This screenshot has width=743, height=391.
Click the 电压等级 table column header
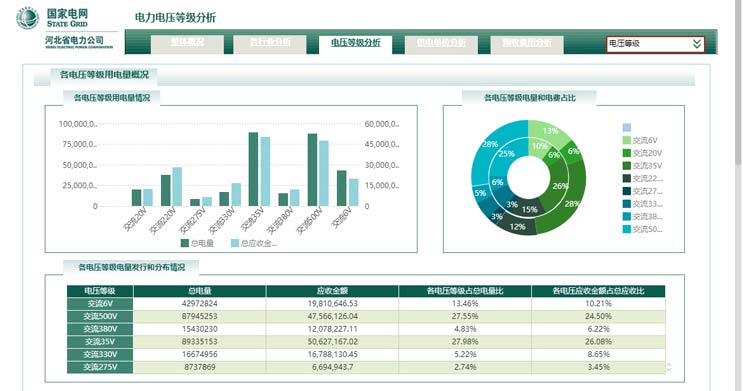tap(100, 291)
